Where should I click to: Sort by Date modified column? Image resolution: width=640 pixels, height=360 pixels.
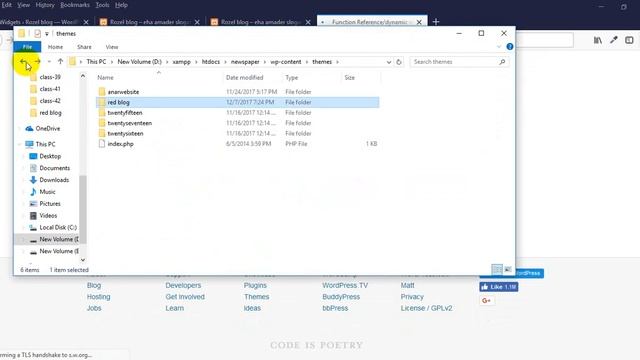click(x=244, y=78)
